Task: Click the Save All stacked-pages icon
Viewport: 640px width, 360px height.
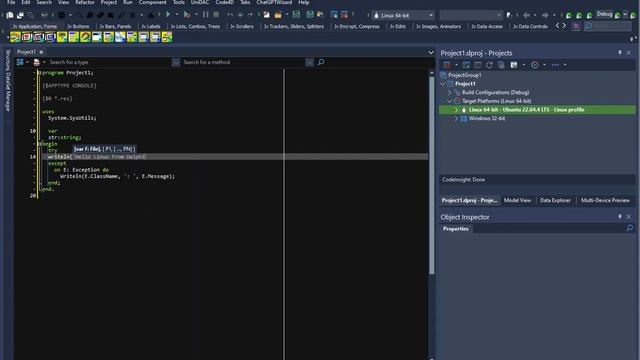Action: [20, 15]
